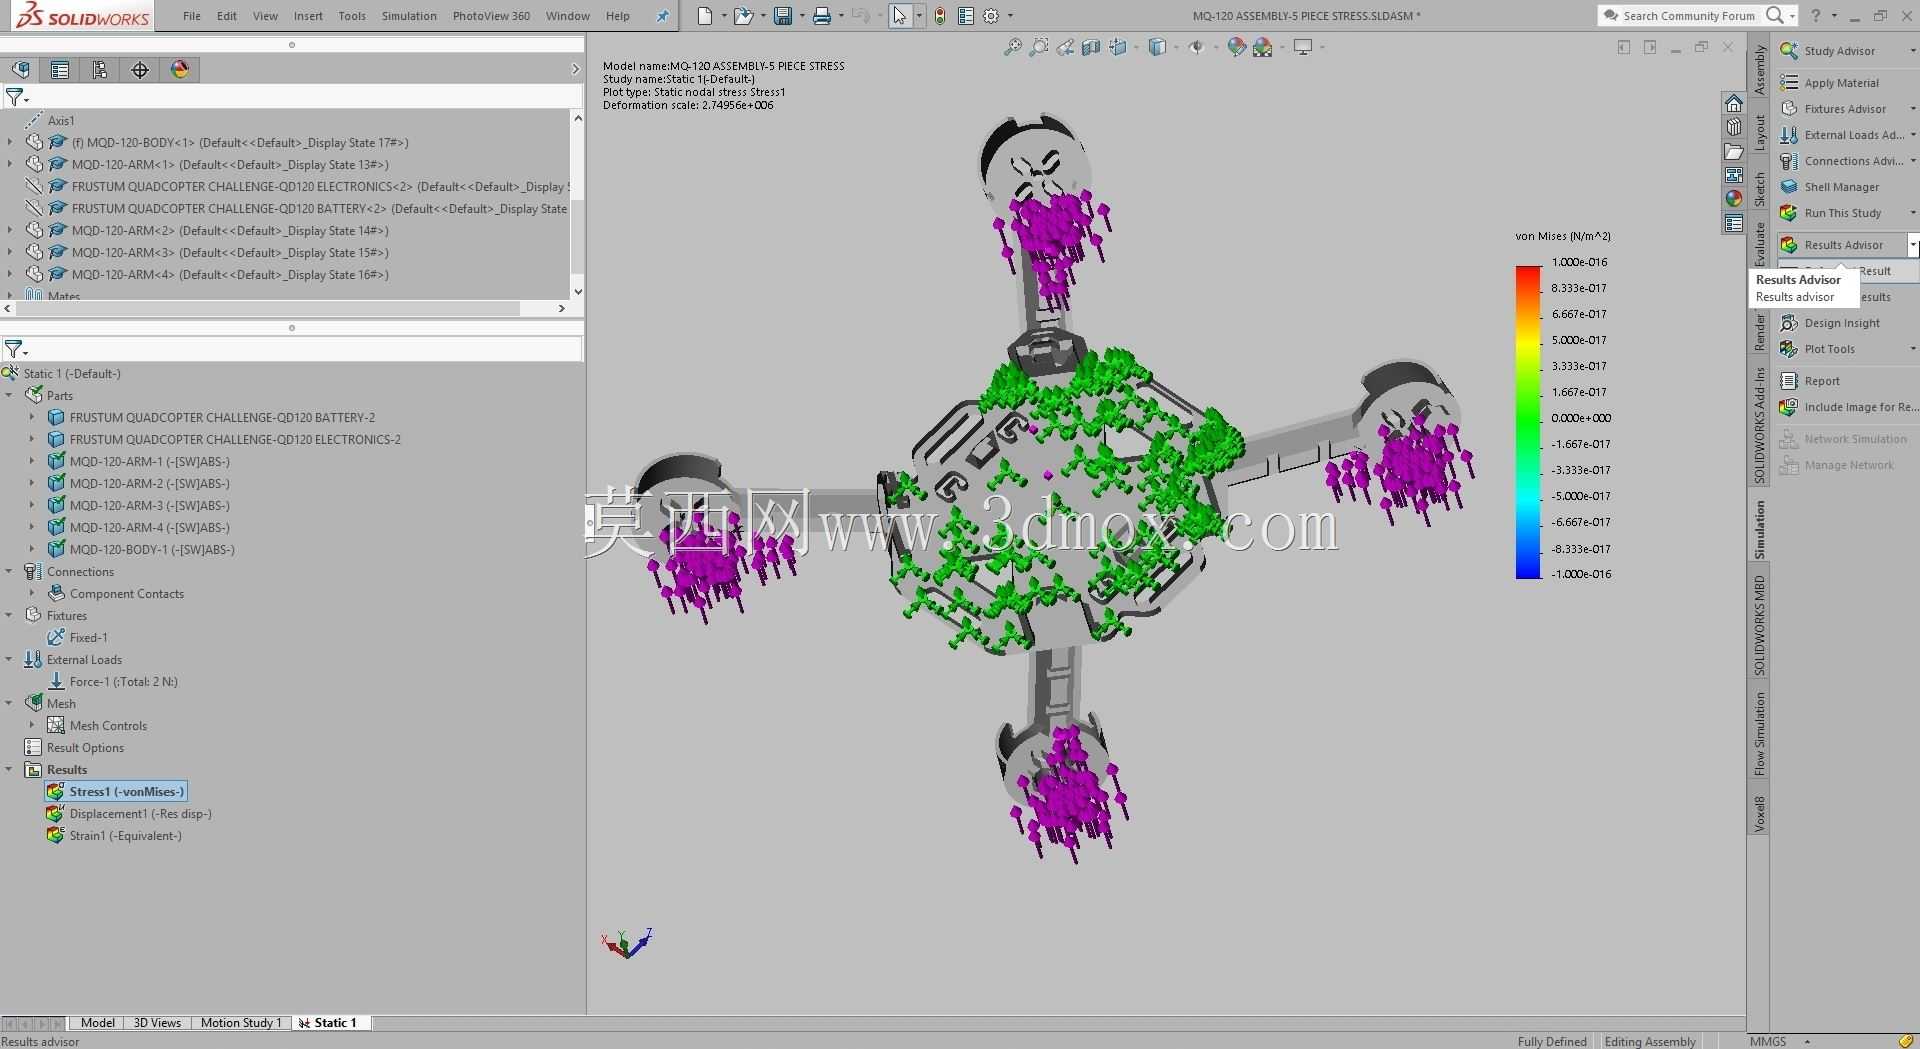
Task: Click the Zoom to Area icon
Action: tap(1039, 47)
